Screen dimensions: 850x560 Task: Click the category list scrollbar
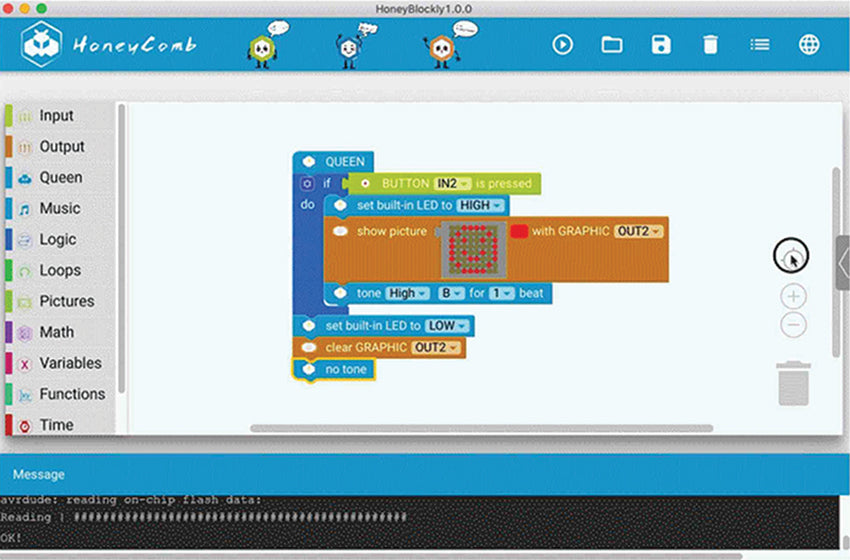tap(121, 248)
